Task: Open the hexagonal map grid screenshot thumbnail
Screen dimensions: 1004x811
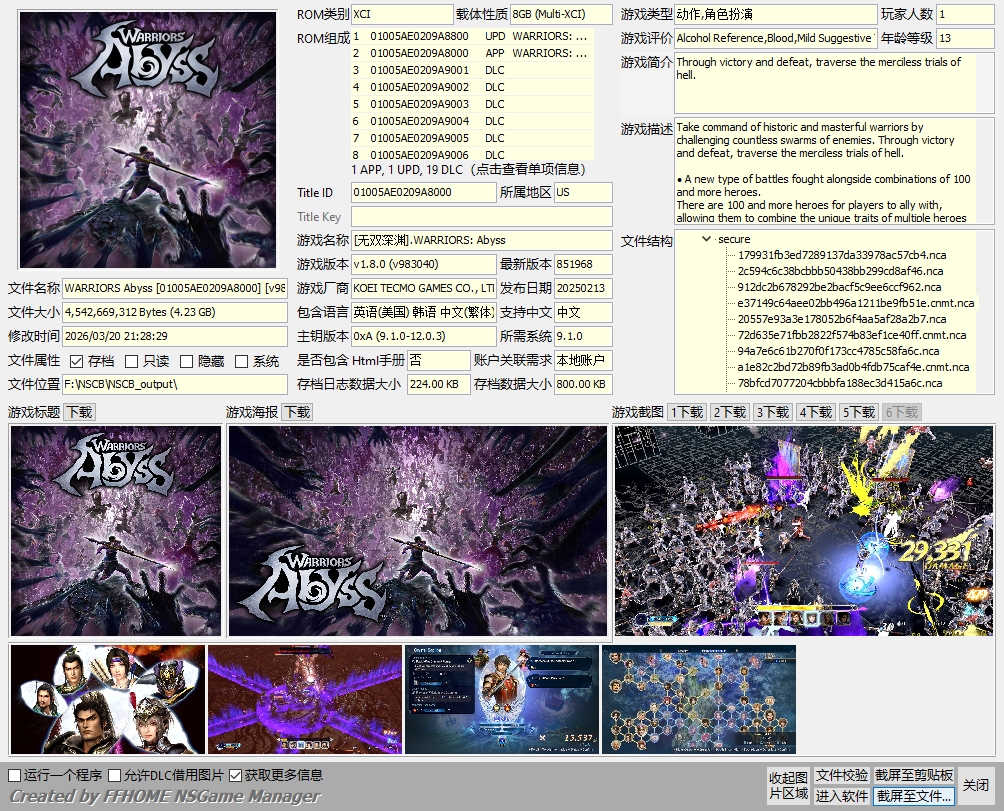Action: 699,699
